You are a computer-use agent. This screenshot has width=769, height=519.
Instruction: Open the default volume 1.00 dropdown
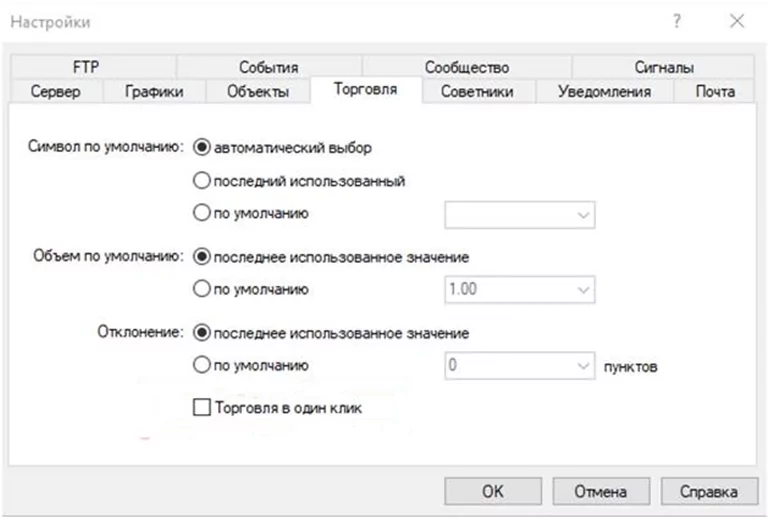pos(520,289)
